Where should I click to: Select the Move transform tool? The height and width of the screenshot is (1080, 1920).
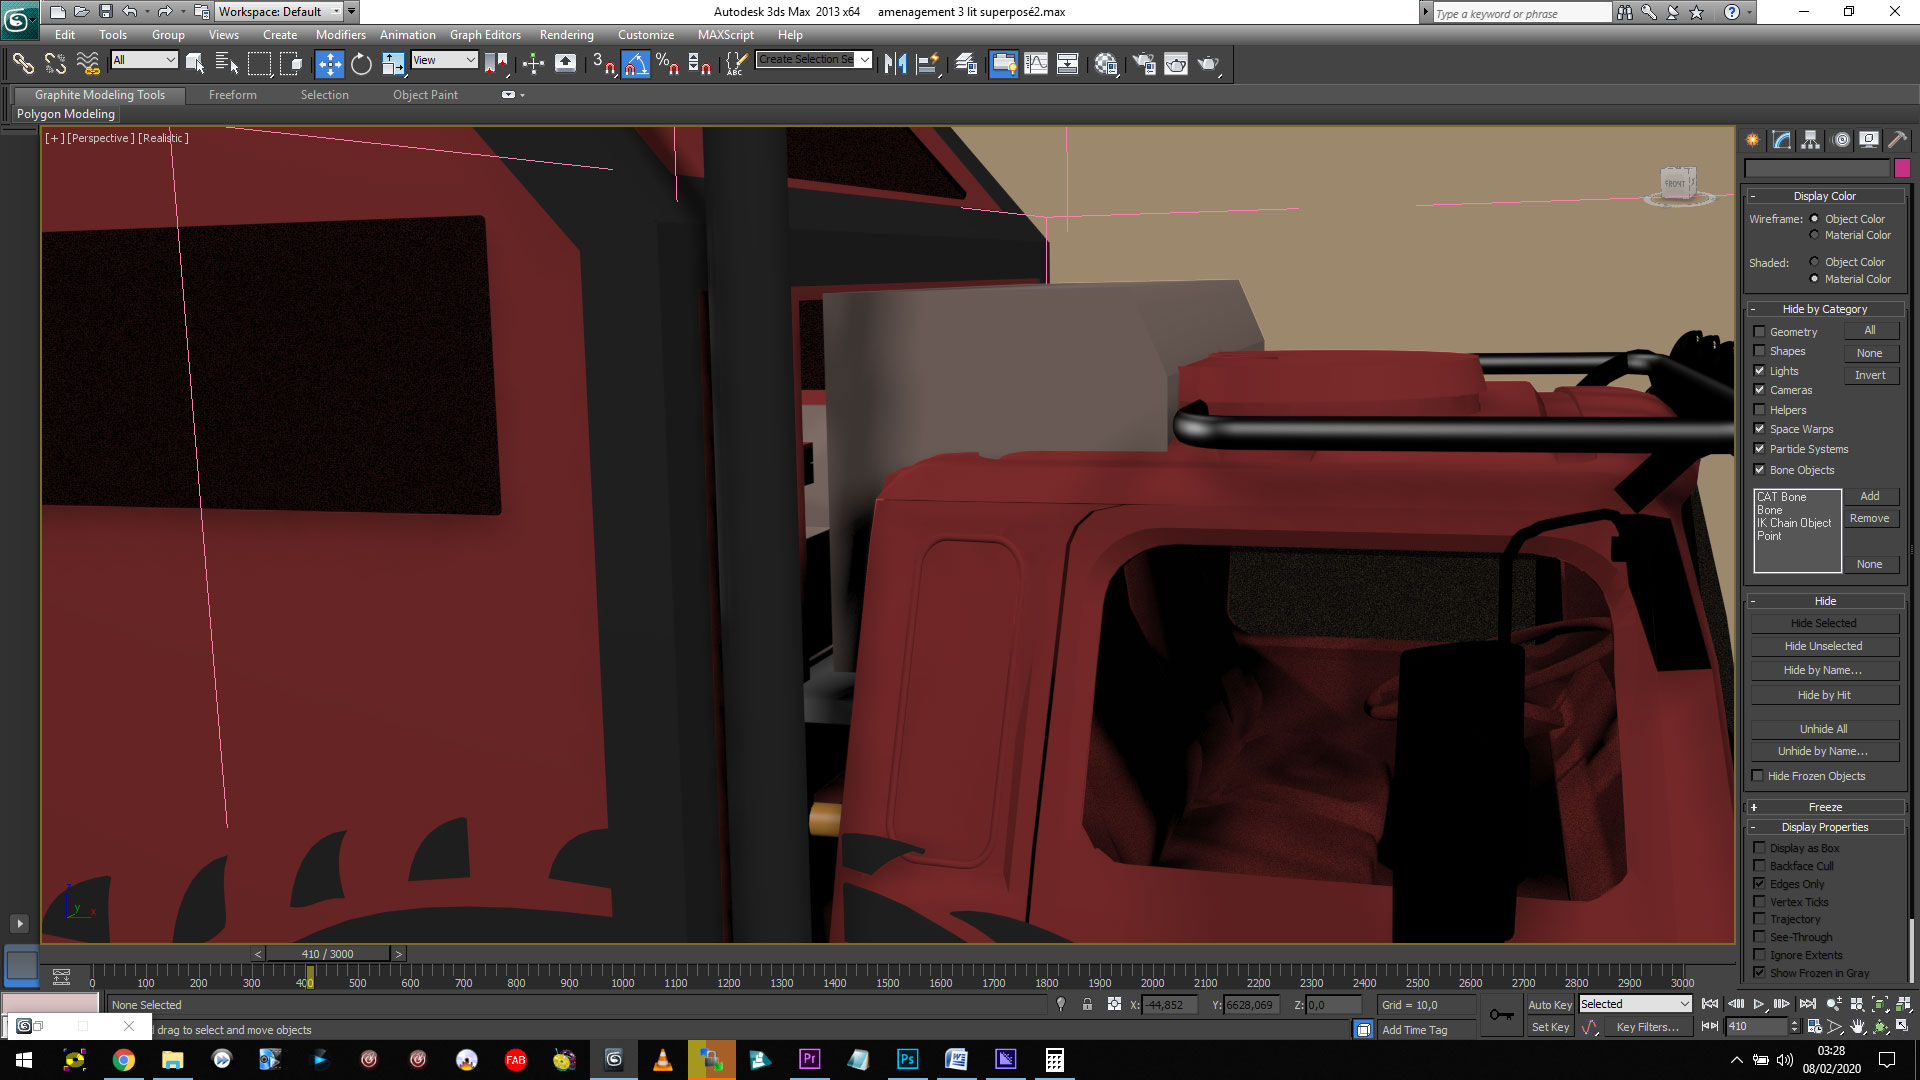tap(329, 64)
